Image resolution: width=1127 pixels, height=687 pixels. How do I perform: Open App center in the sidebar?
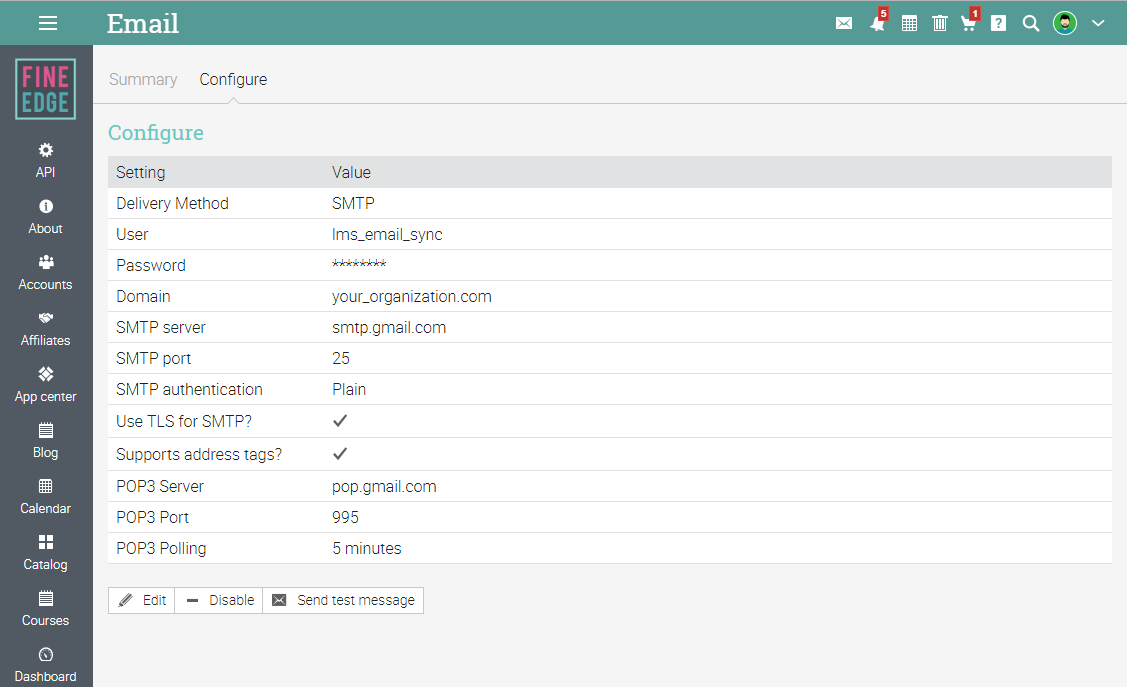45,384
